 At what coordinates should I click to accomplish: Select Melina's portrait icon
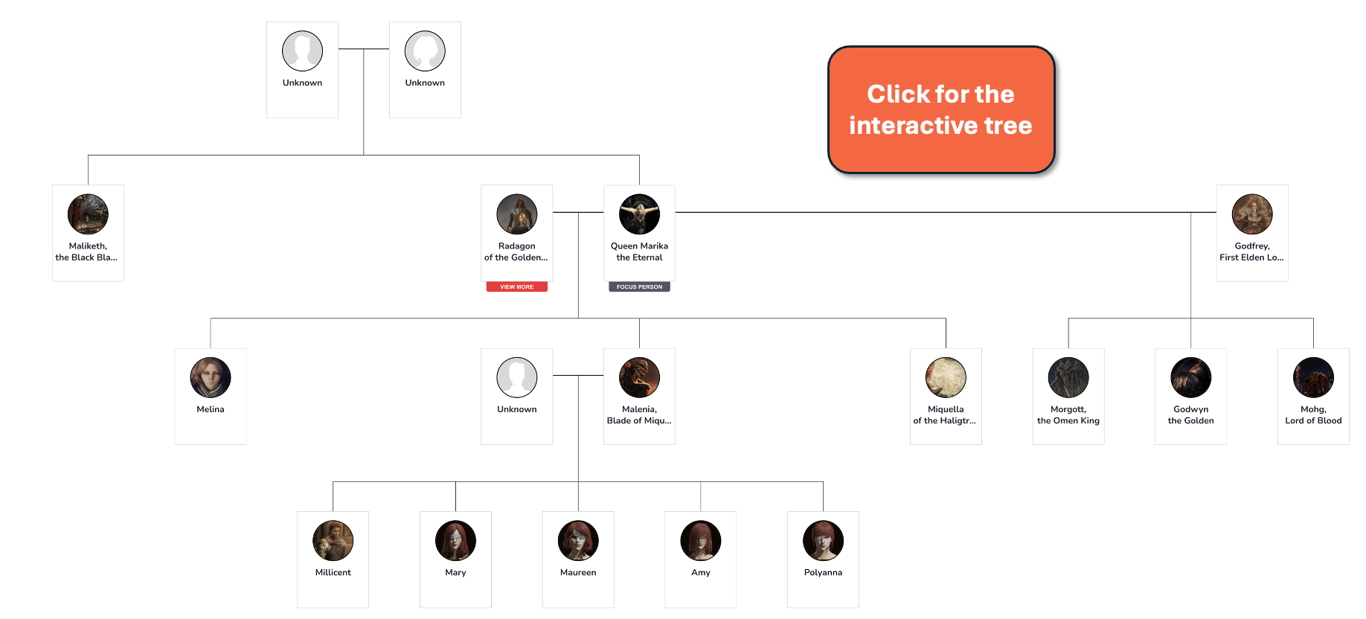pyautogui.click(x=210, y=377)
